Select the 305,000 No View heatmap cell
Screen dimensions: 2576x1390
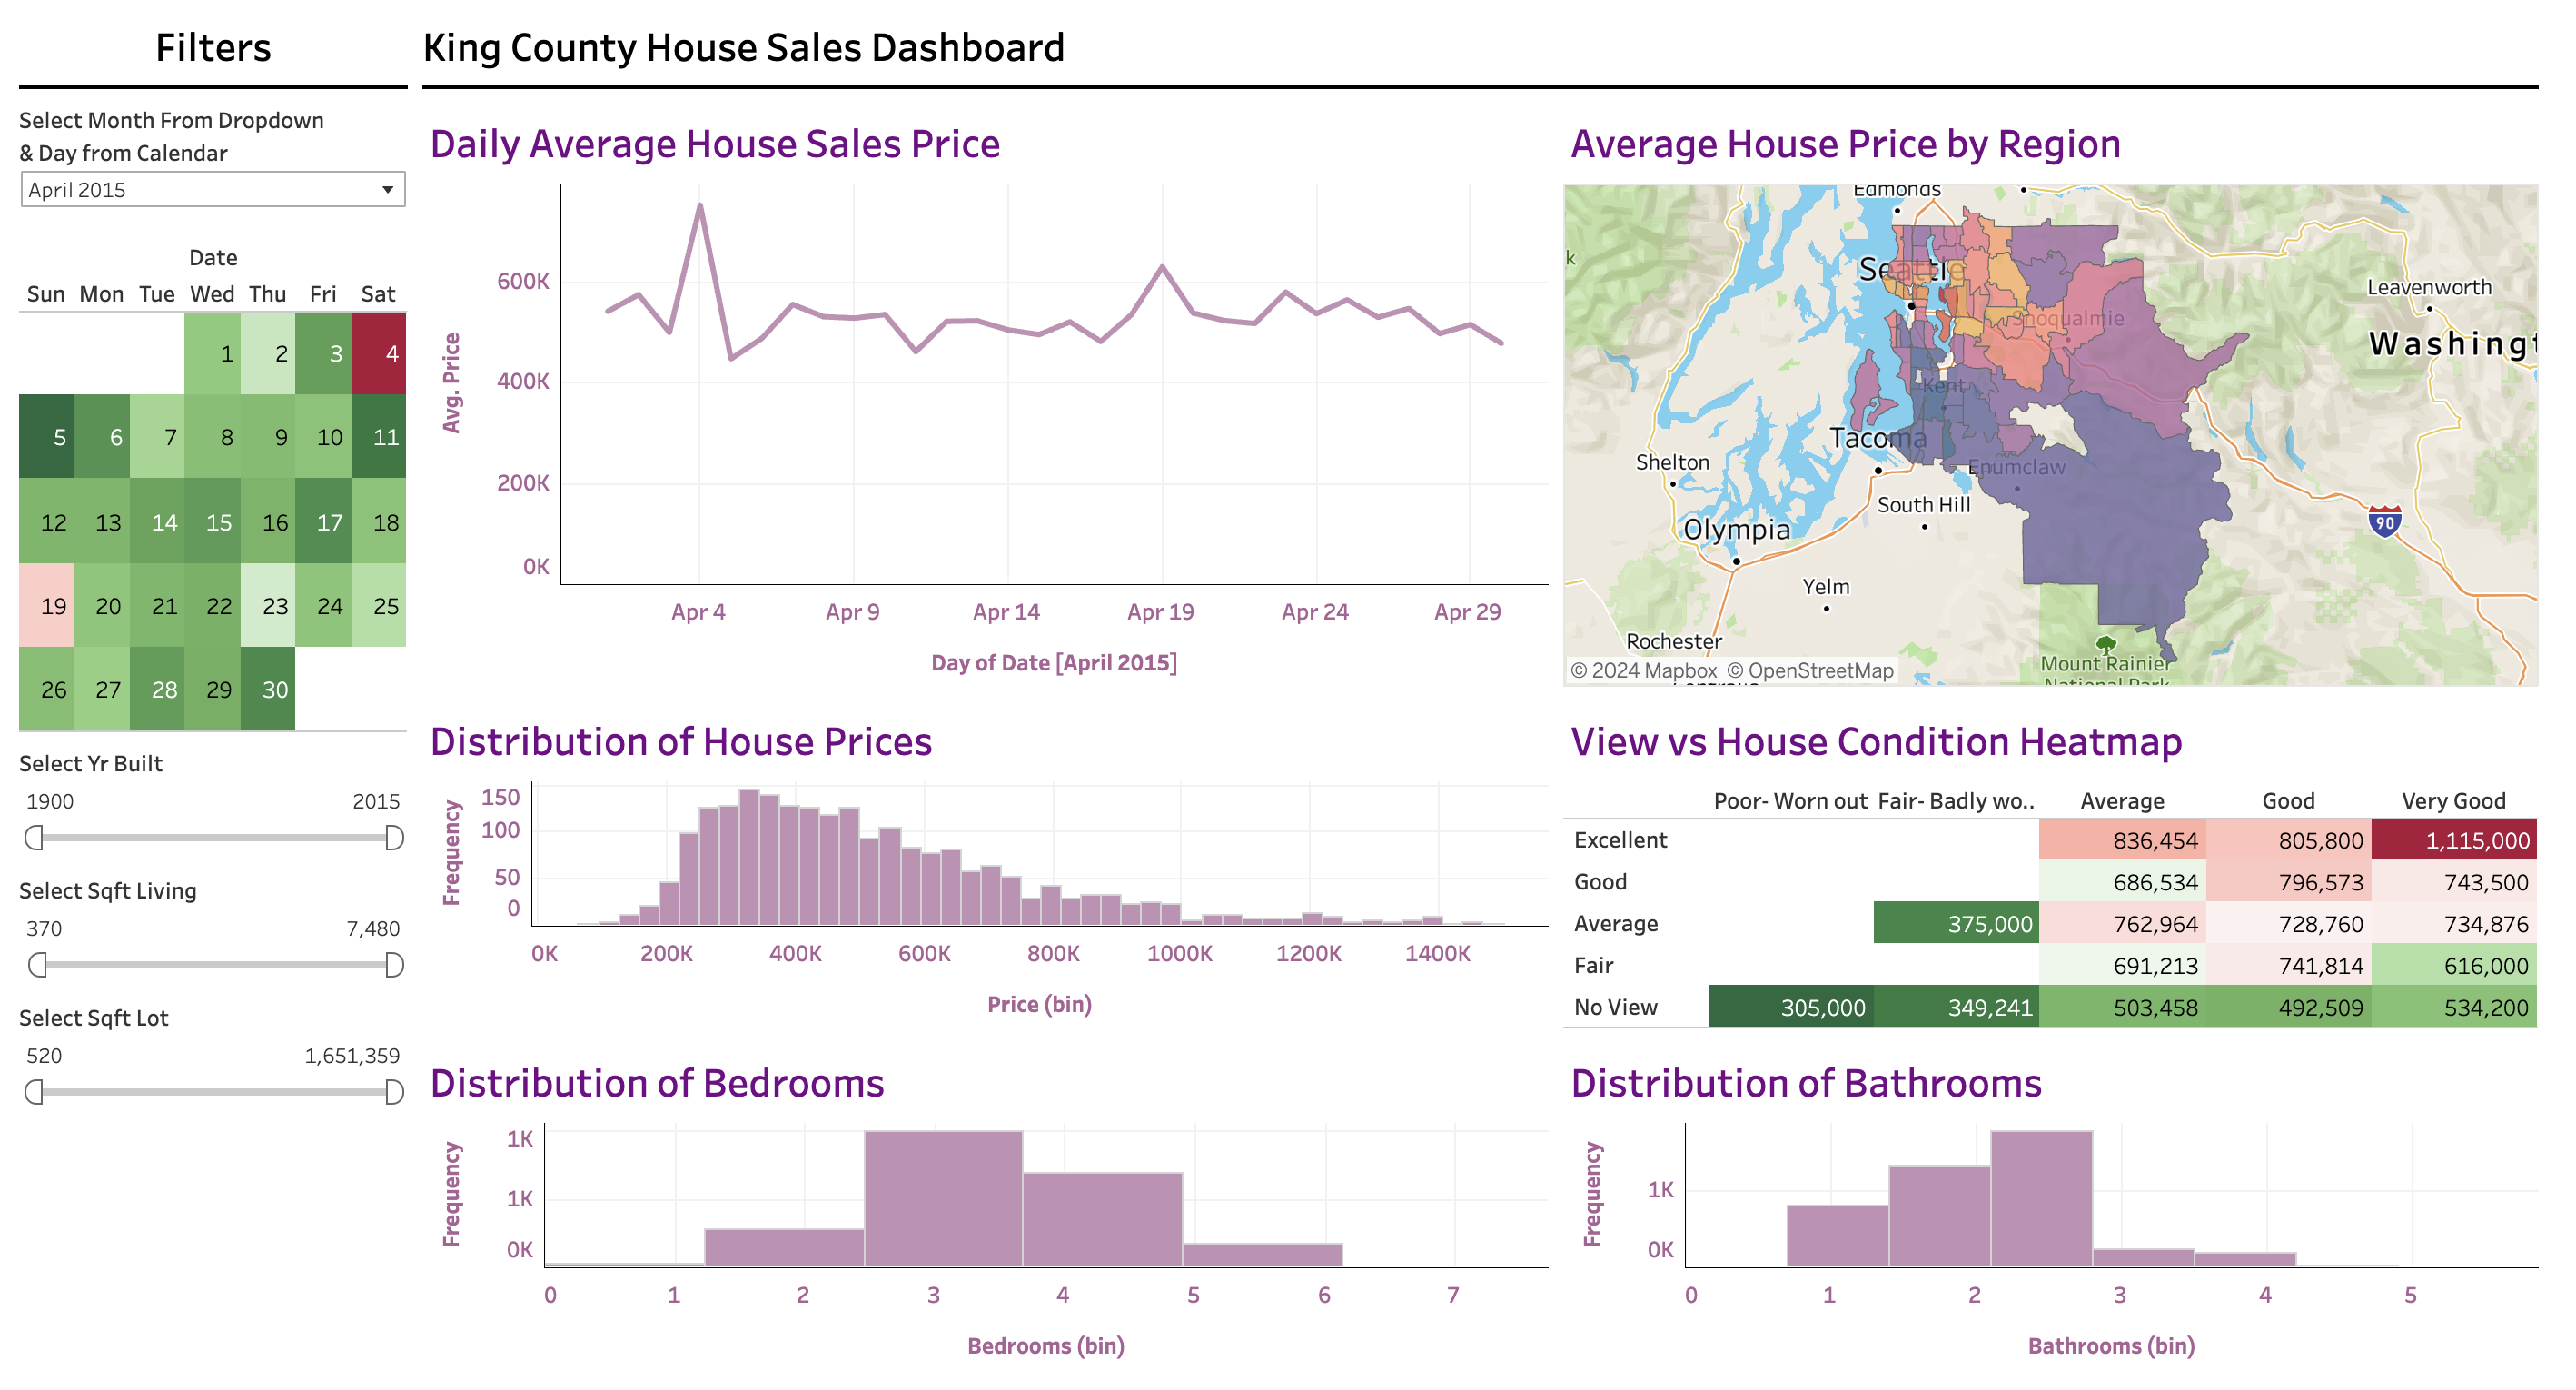point(1790,1007)
